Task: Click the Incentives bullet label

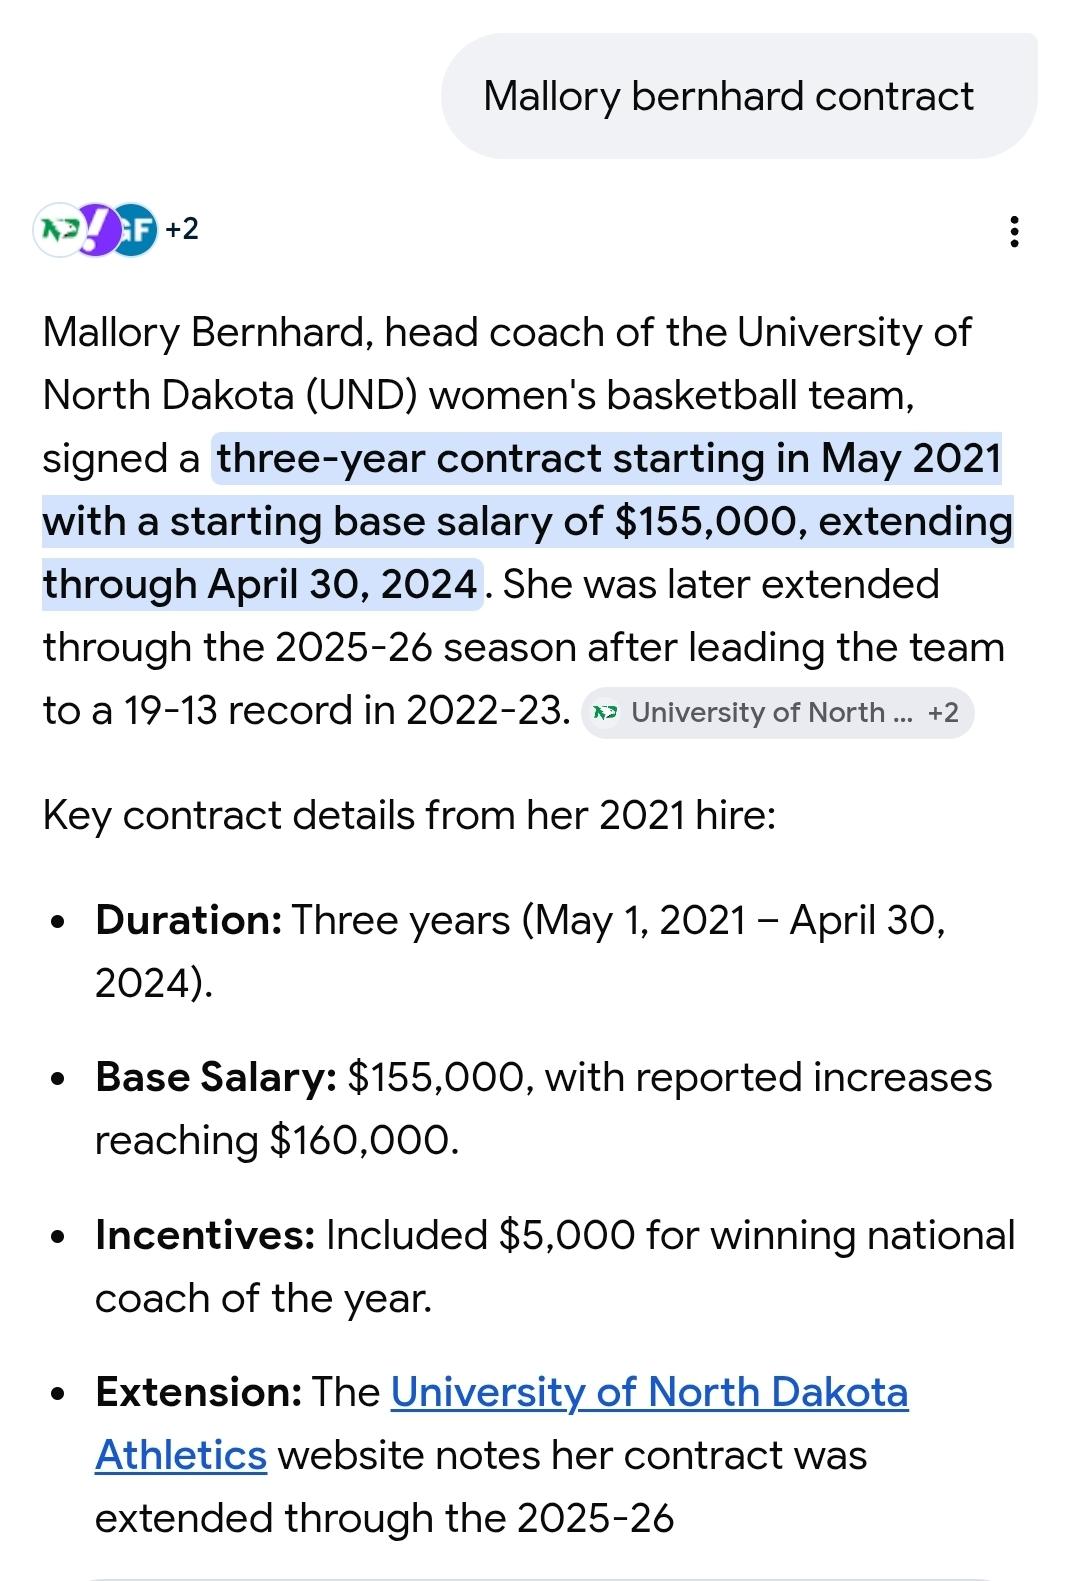Action: (x=205, y=1235)
